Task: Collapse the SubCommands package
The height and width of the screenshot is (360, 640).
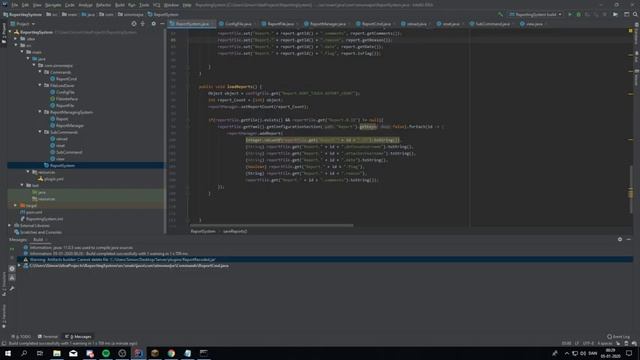Action: point(40,132)
